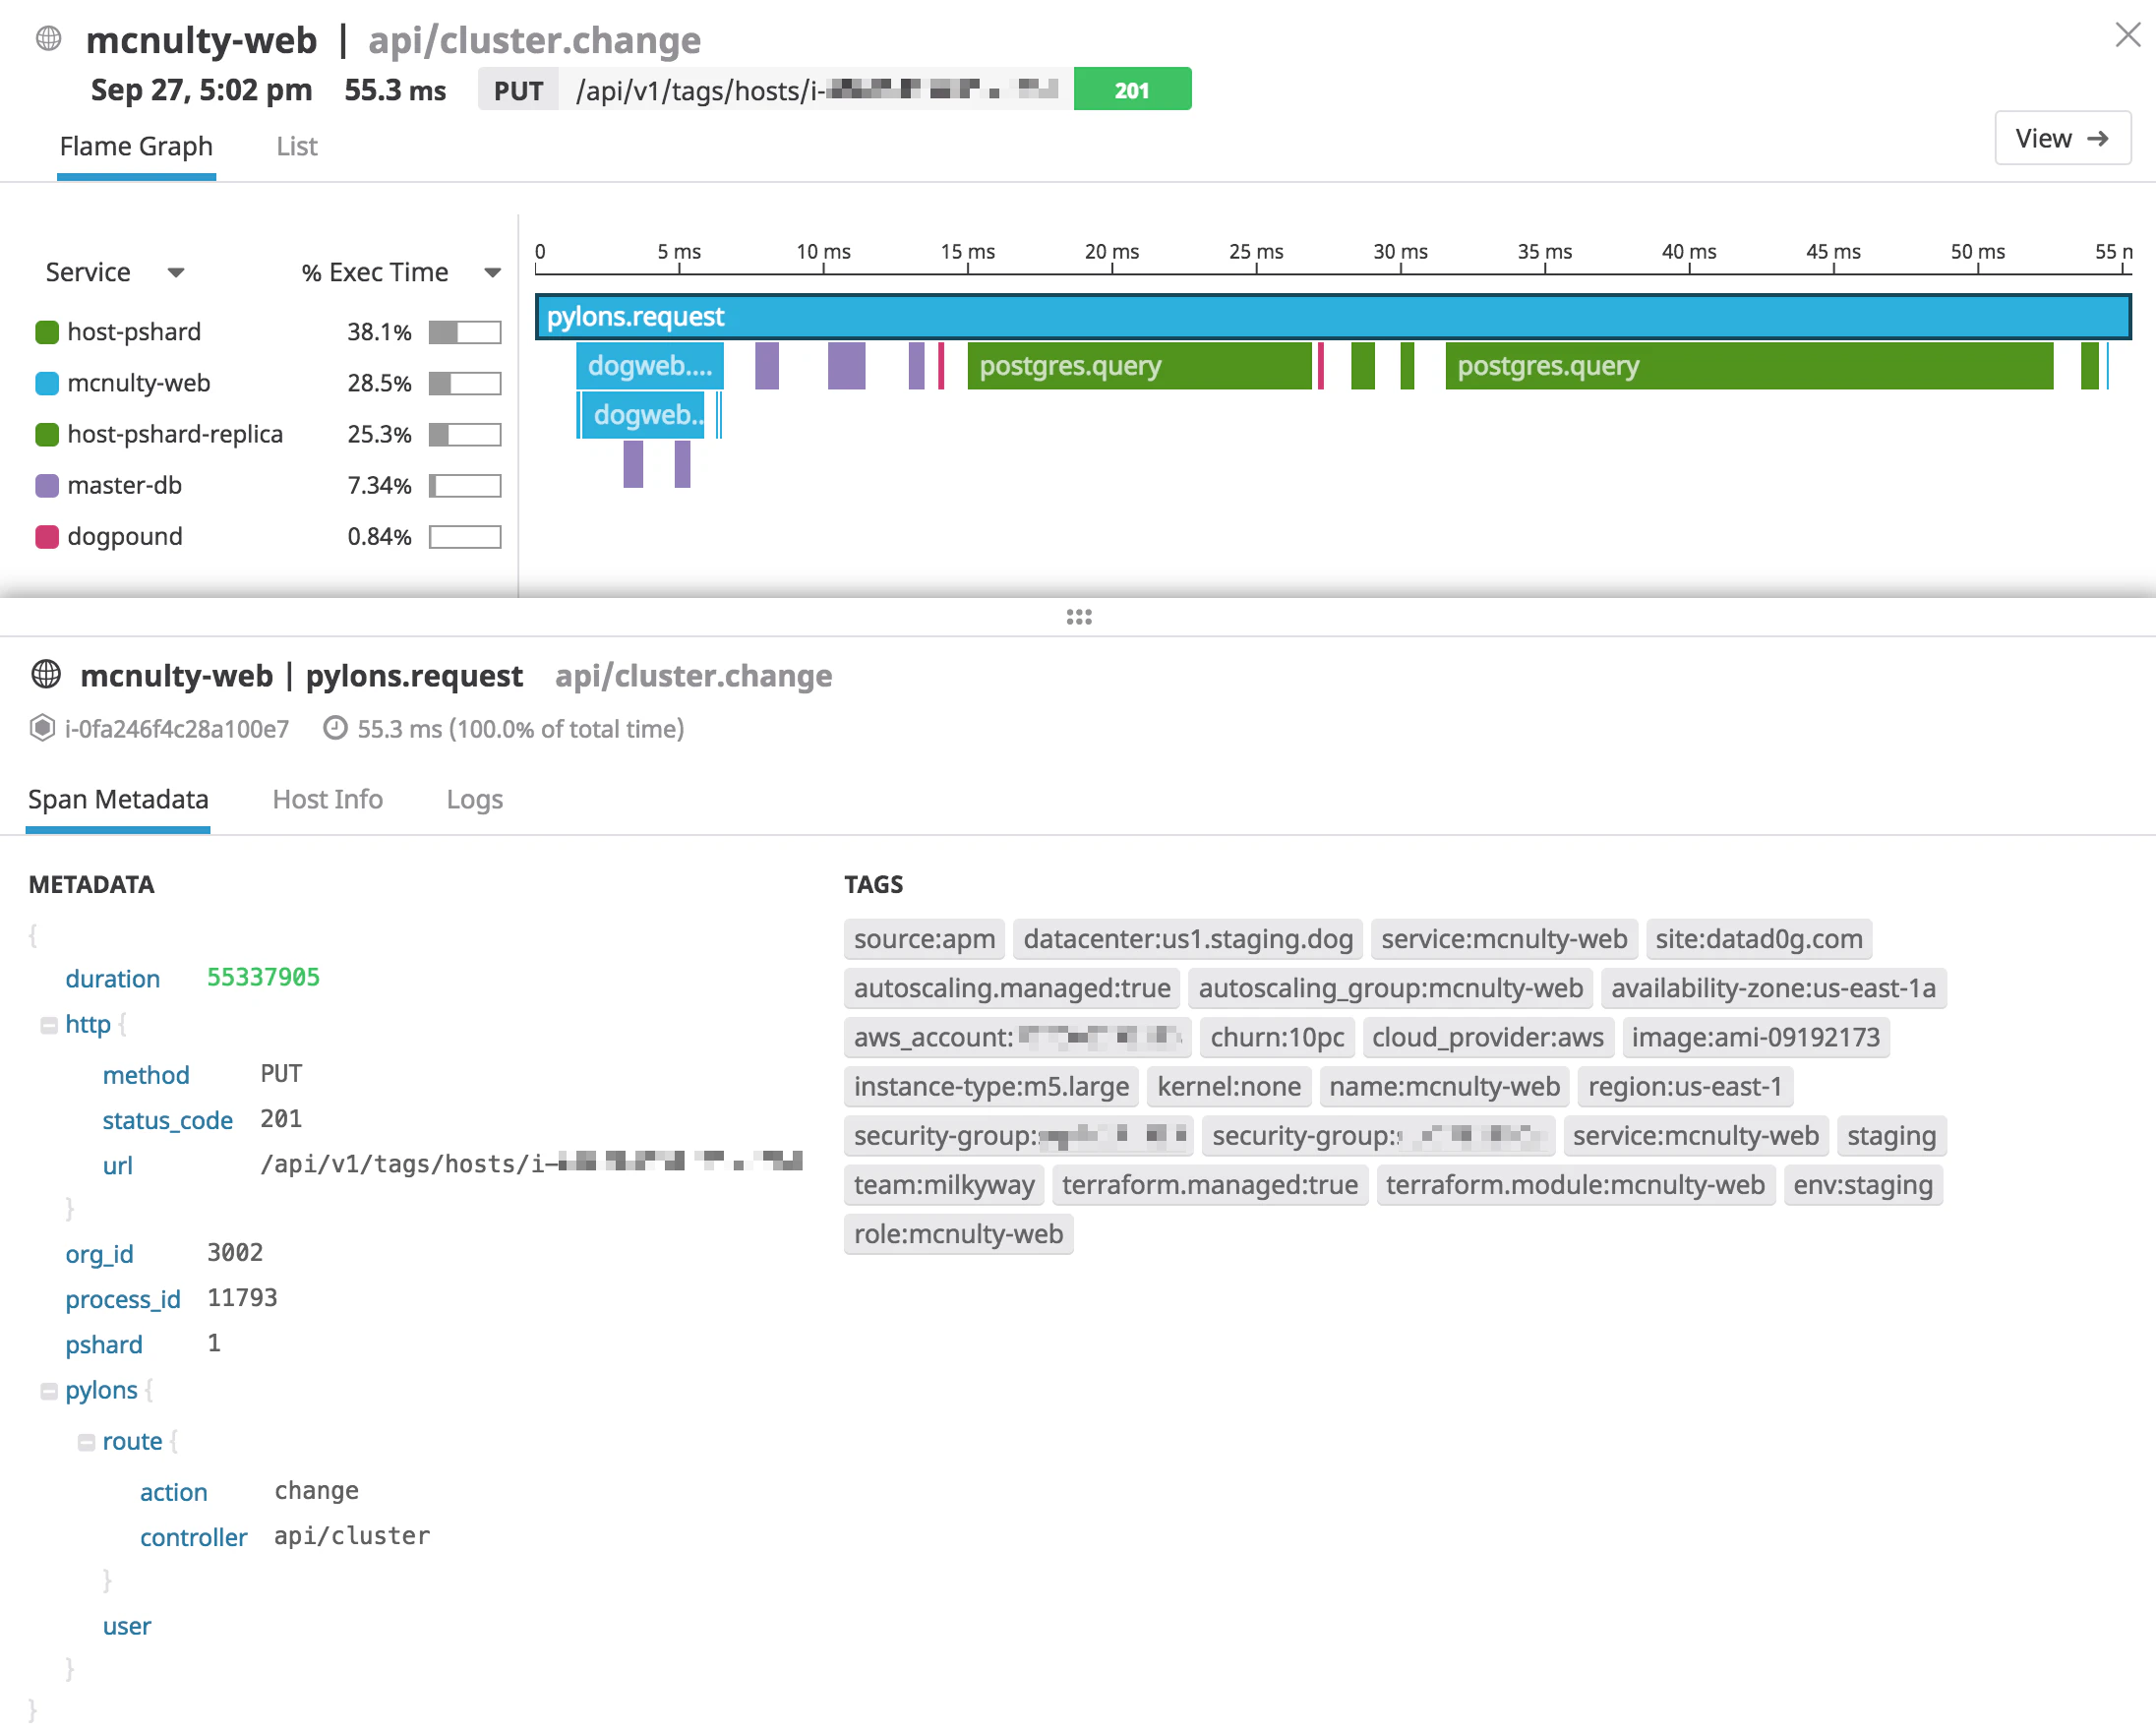This screenshot has width=2156, height=1731.
Task: Click the master-db purple color swatch
Action: pos(47,485)
